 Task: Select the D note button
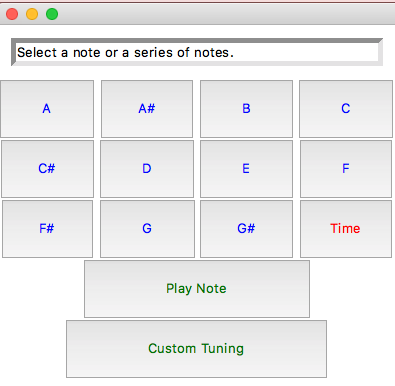(x=147, y=169)
